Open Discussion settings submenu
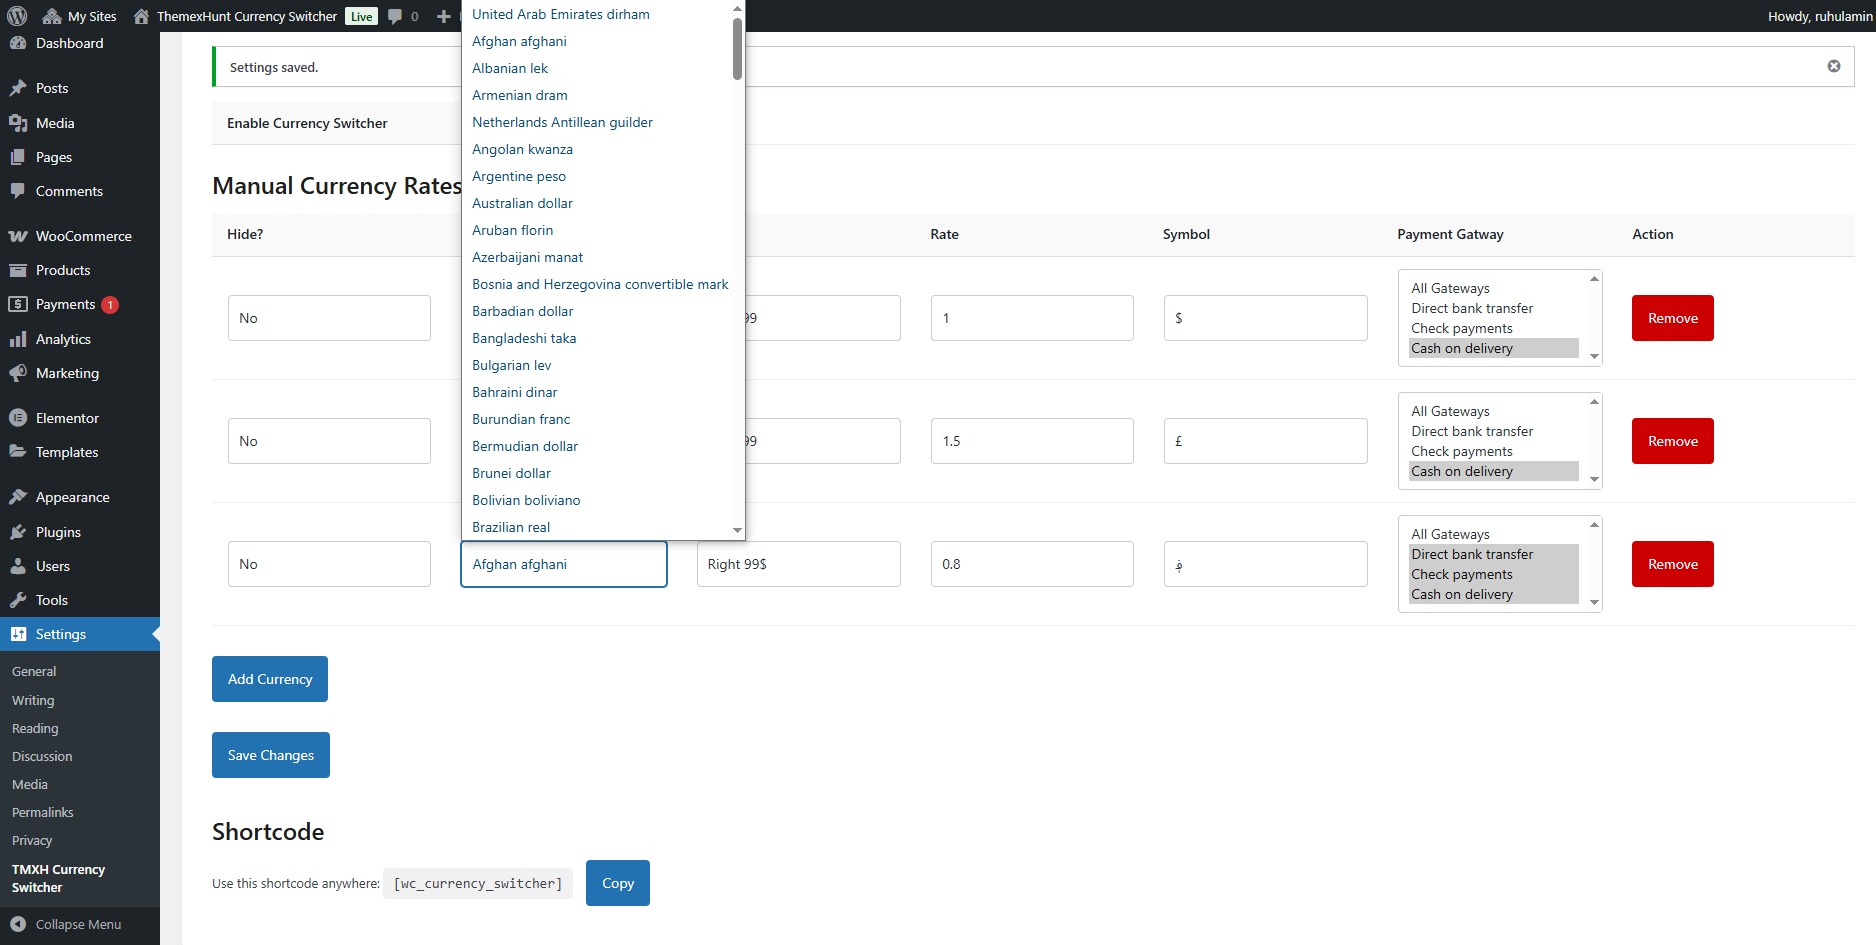 tap(42, 756)
